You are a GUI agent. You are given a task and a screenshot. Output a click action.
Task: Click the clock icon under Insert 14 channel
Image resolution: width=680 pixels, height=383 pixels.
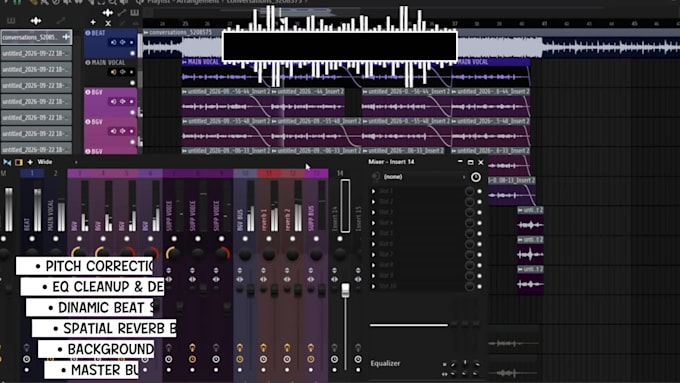point(334,359)
